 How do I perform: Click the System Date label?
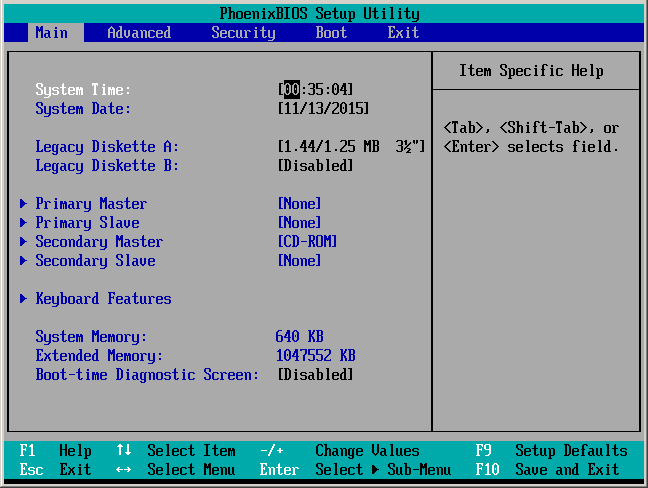pos(83,109)
